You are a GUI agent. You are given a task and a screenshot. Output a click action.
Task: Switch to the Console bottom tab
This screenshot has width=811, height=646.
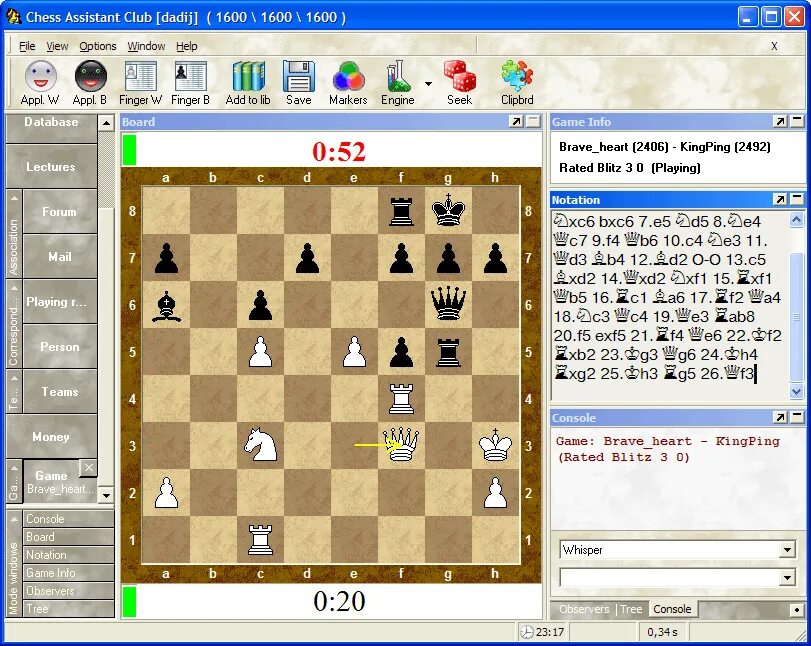(672, 609)
